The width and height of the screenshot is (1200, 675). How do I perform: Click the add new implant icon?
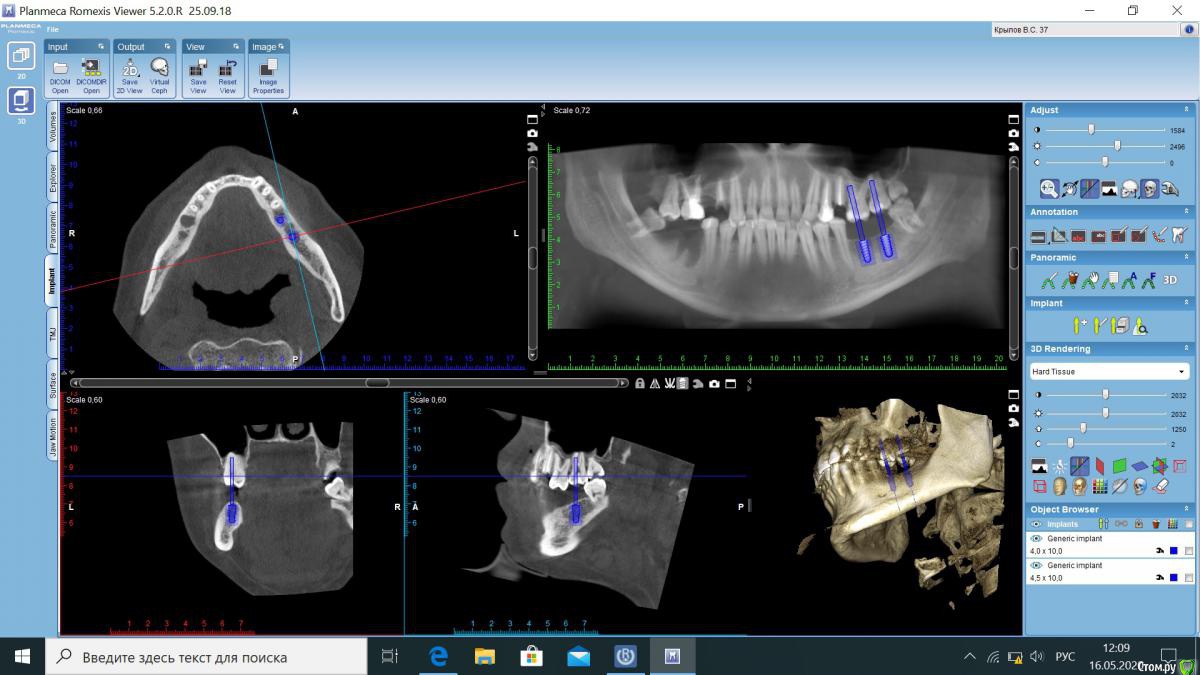[1079, 325]
